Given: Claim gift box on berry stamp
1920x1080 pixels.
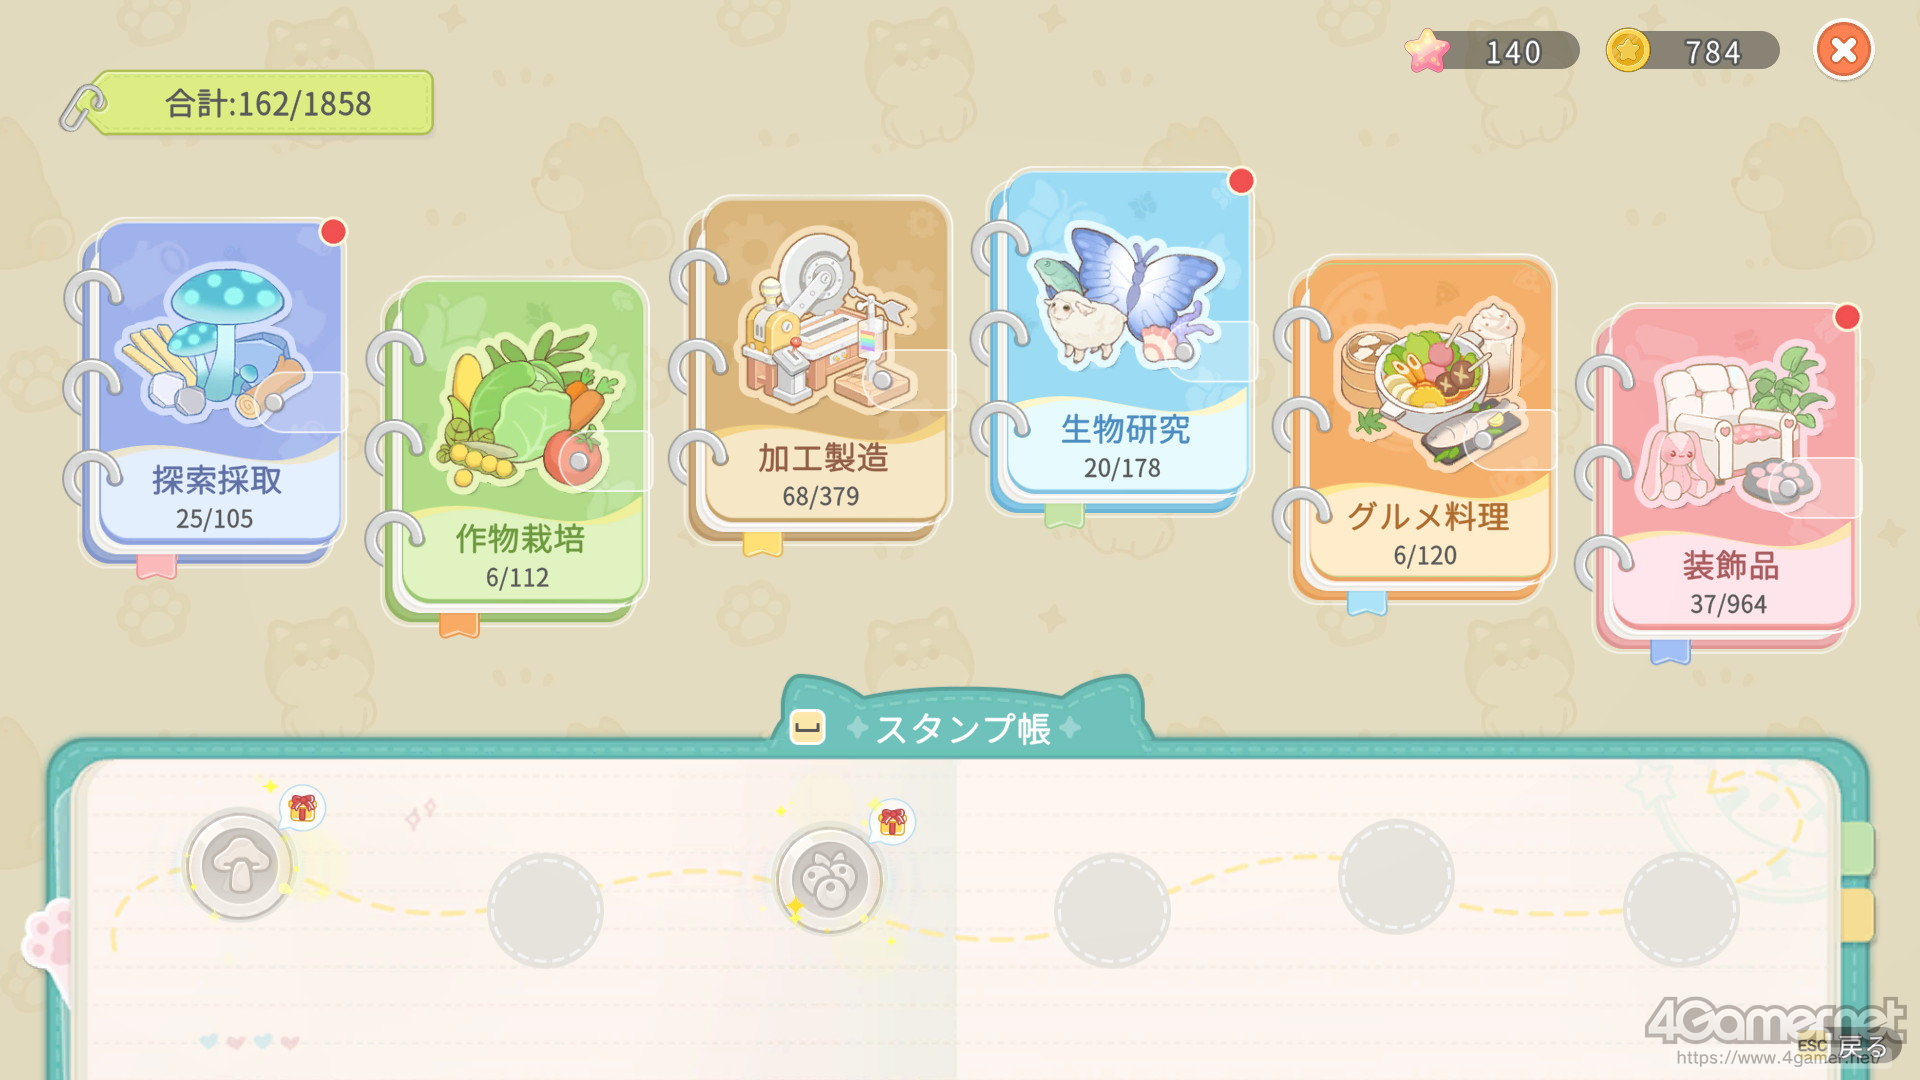Looking at the screenshot, I should click(892, 821).
